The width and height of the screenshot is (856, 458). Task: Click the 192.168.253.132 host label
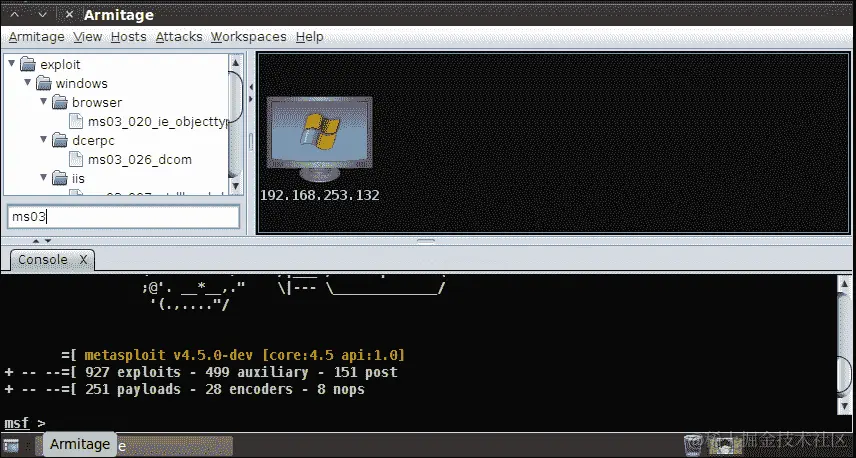click(319, 195)
